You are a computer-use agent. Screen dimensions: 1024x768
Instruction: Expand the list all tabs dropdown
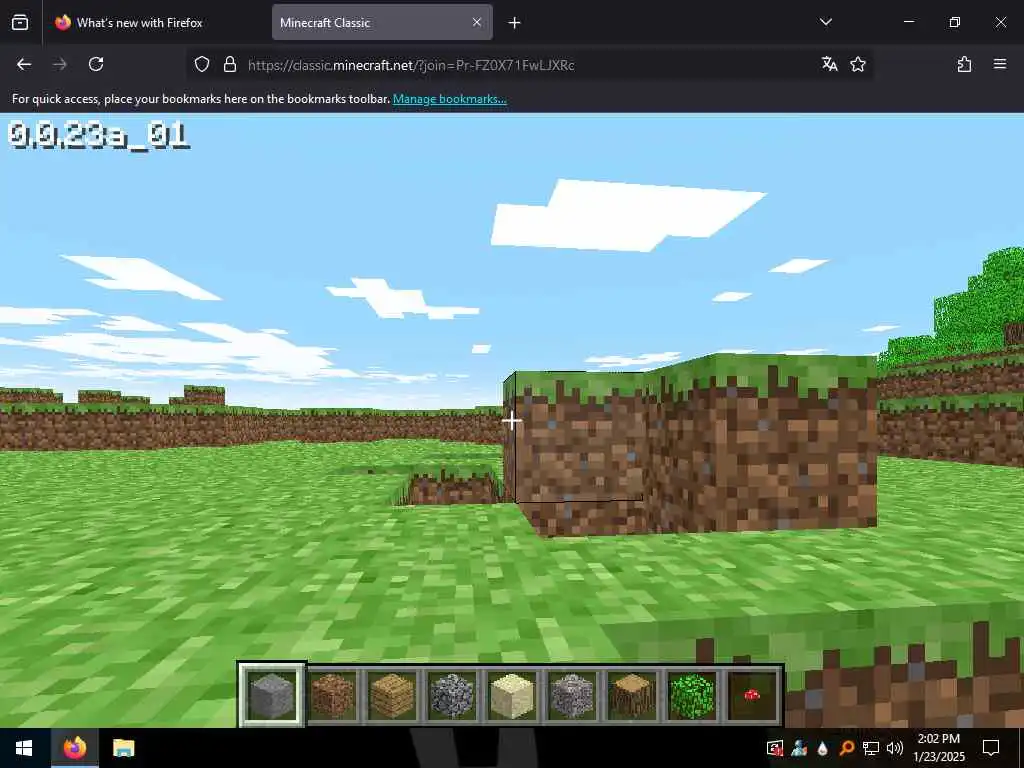coord(826,22)
